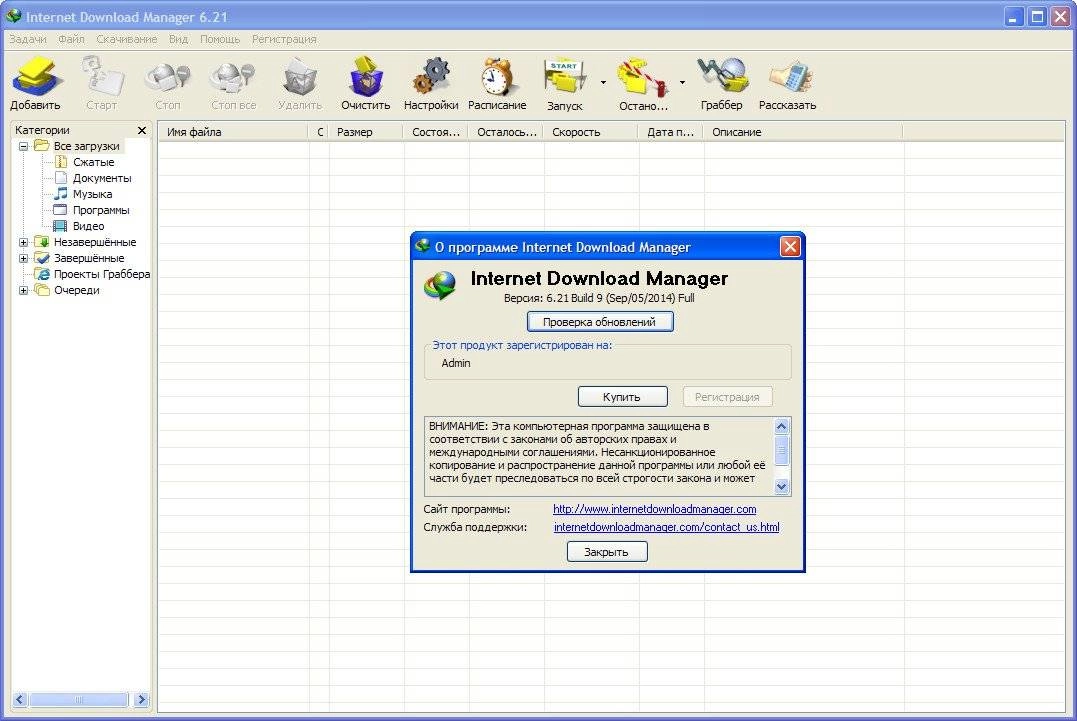Sort by the Размер column header
The image size is (1077, 721).
366,132
